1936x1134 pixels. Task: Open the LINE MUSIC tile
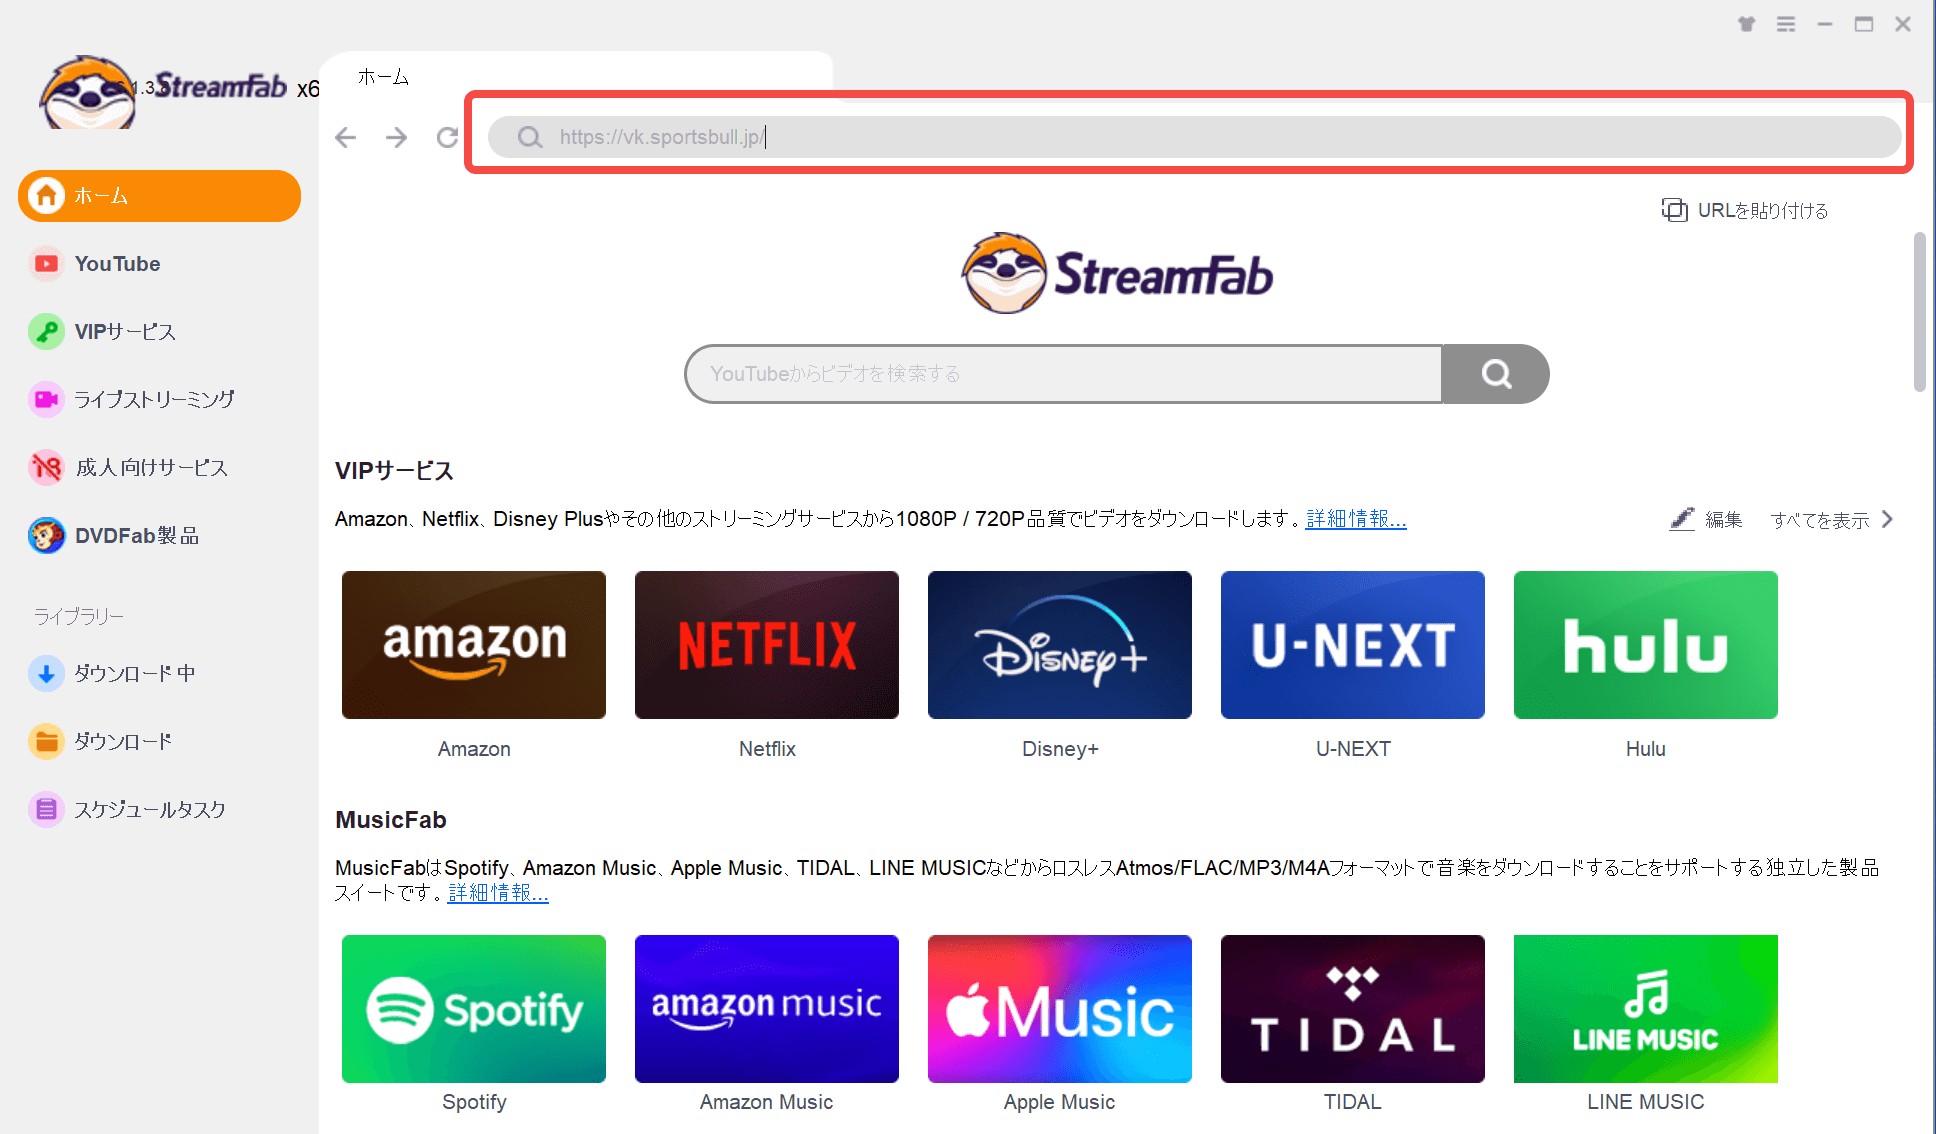1646,1009
